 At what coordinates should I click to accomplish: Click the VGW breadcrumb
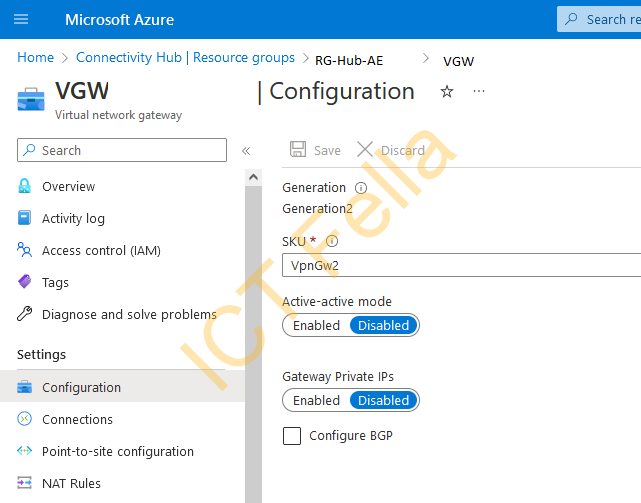click(458, 61)
